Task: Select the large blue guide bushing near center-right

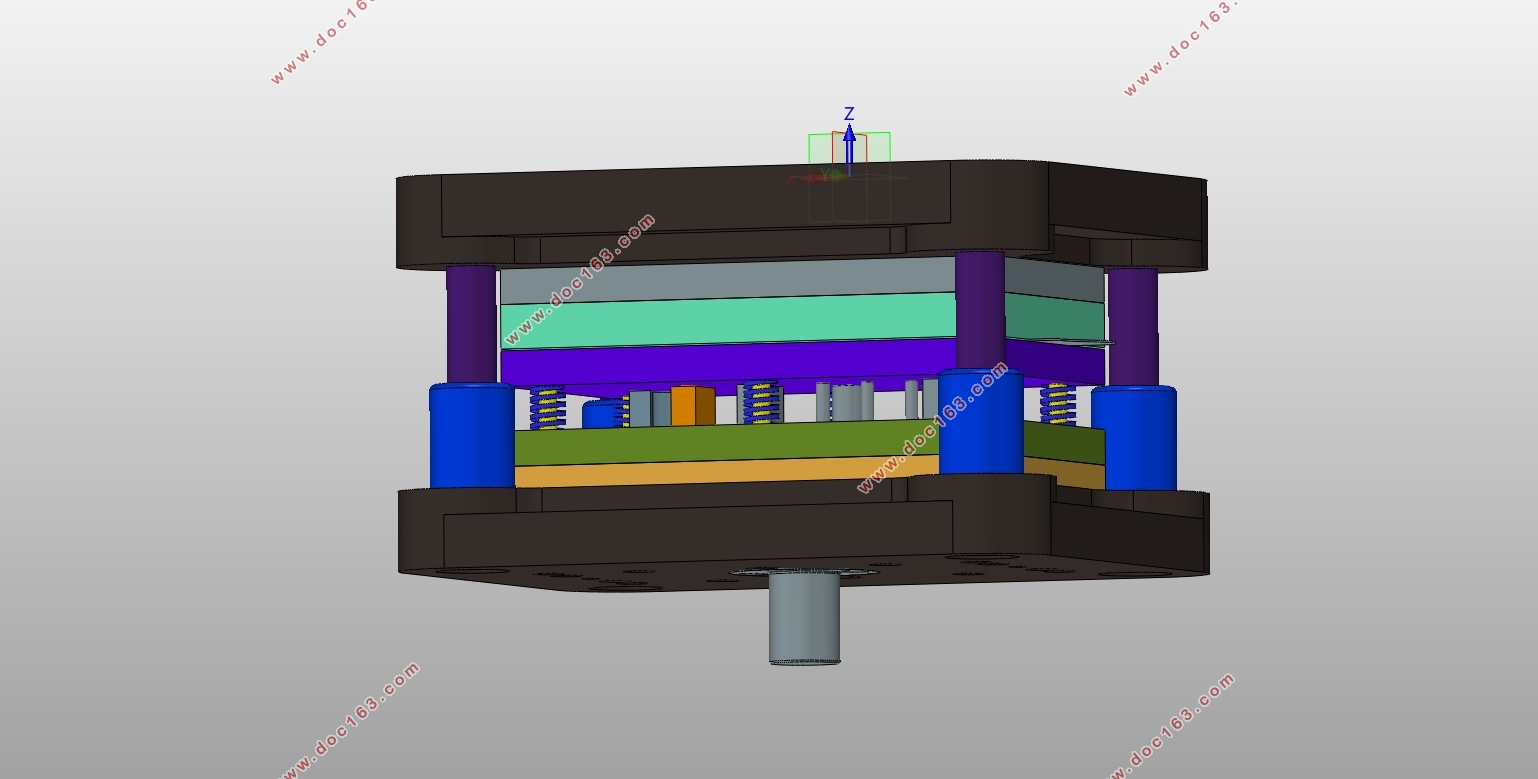Action: [981, 422]
